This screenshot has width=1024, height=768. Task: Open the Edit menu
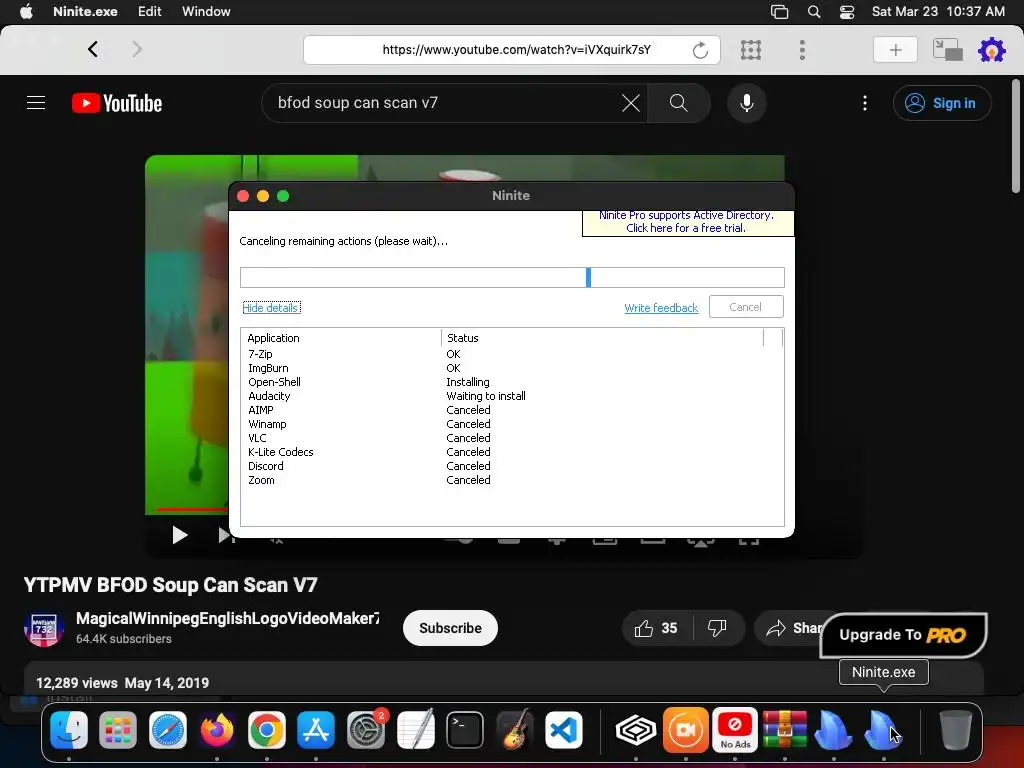(x=150, y=11)
